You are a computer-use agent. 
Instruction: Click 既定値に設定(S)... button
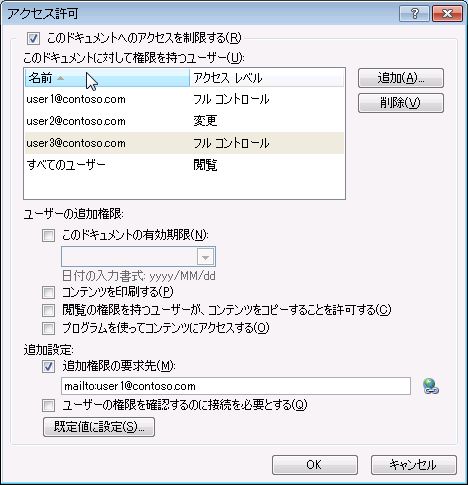[99, 427]
